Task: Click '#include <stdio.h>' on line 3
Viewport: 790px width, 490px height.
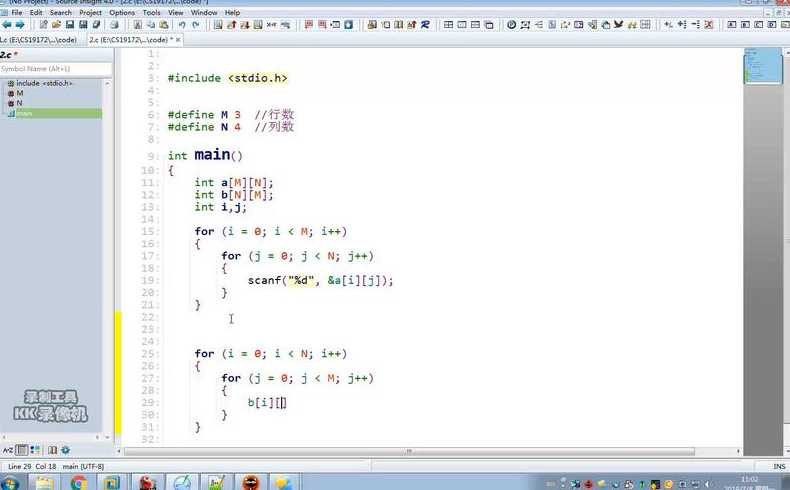Action: [227, 78]
